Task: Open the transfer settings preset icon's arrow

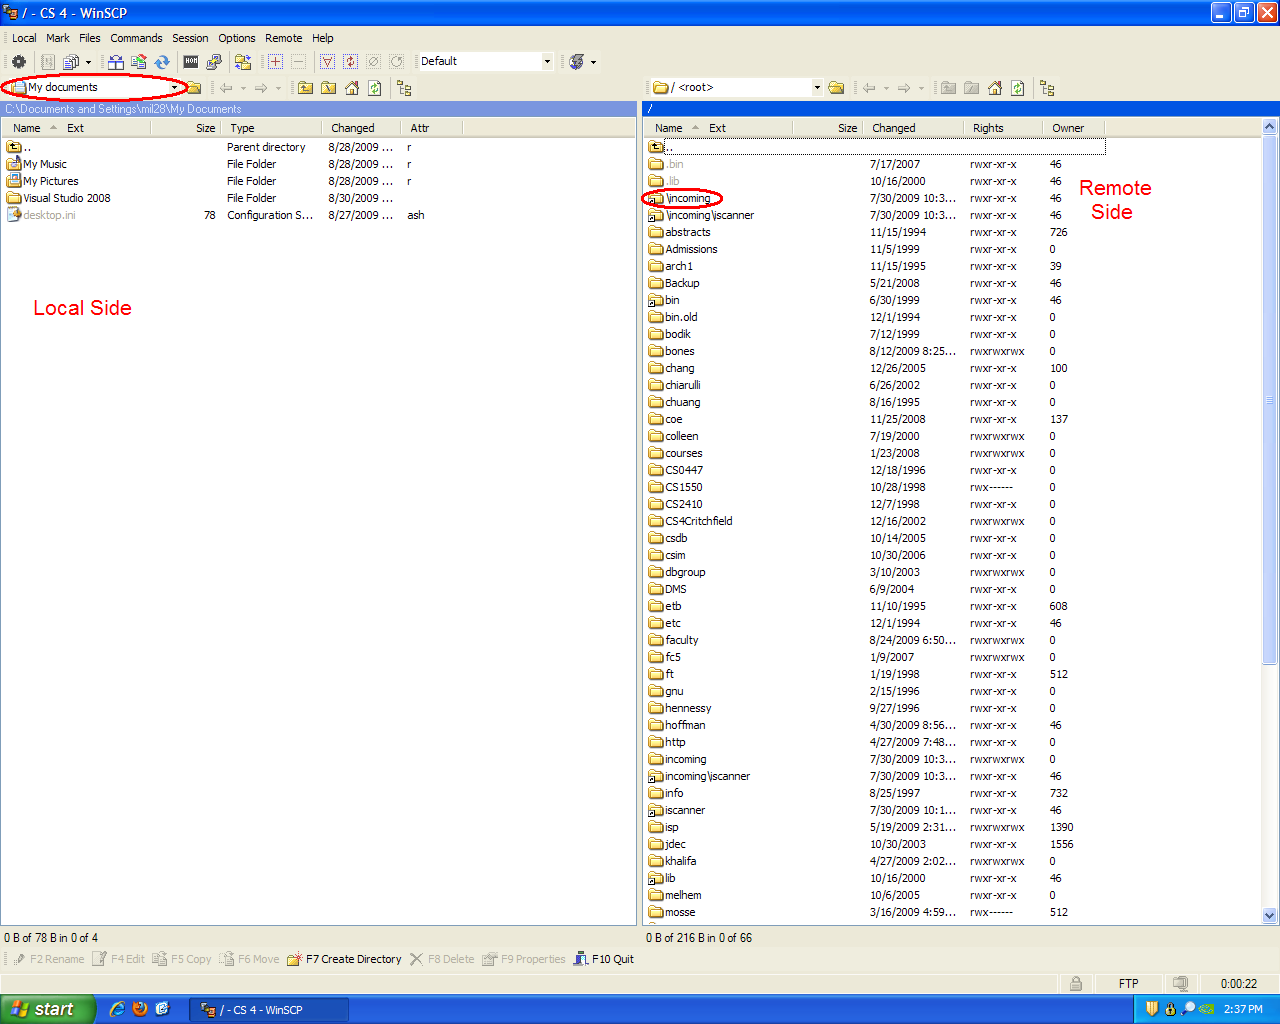Action: (x=88, y=62)
